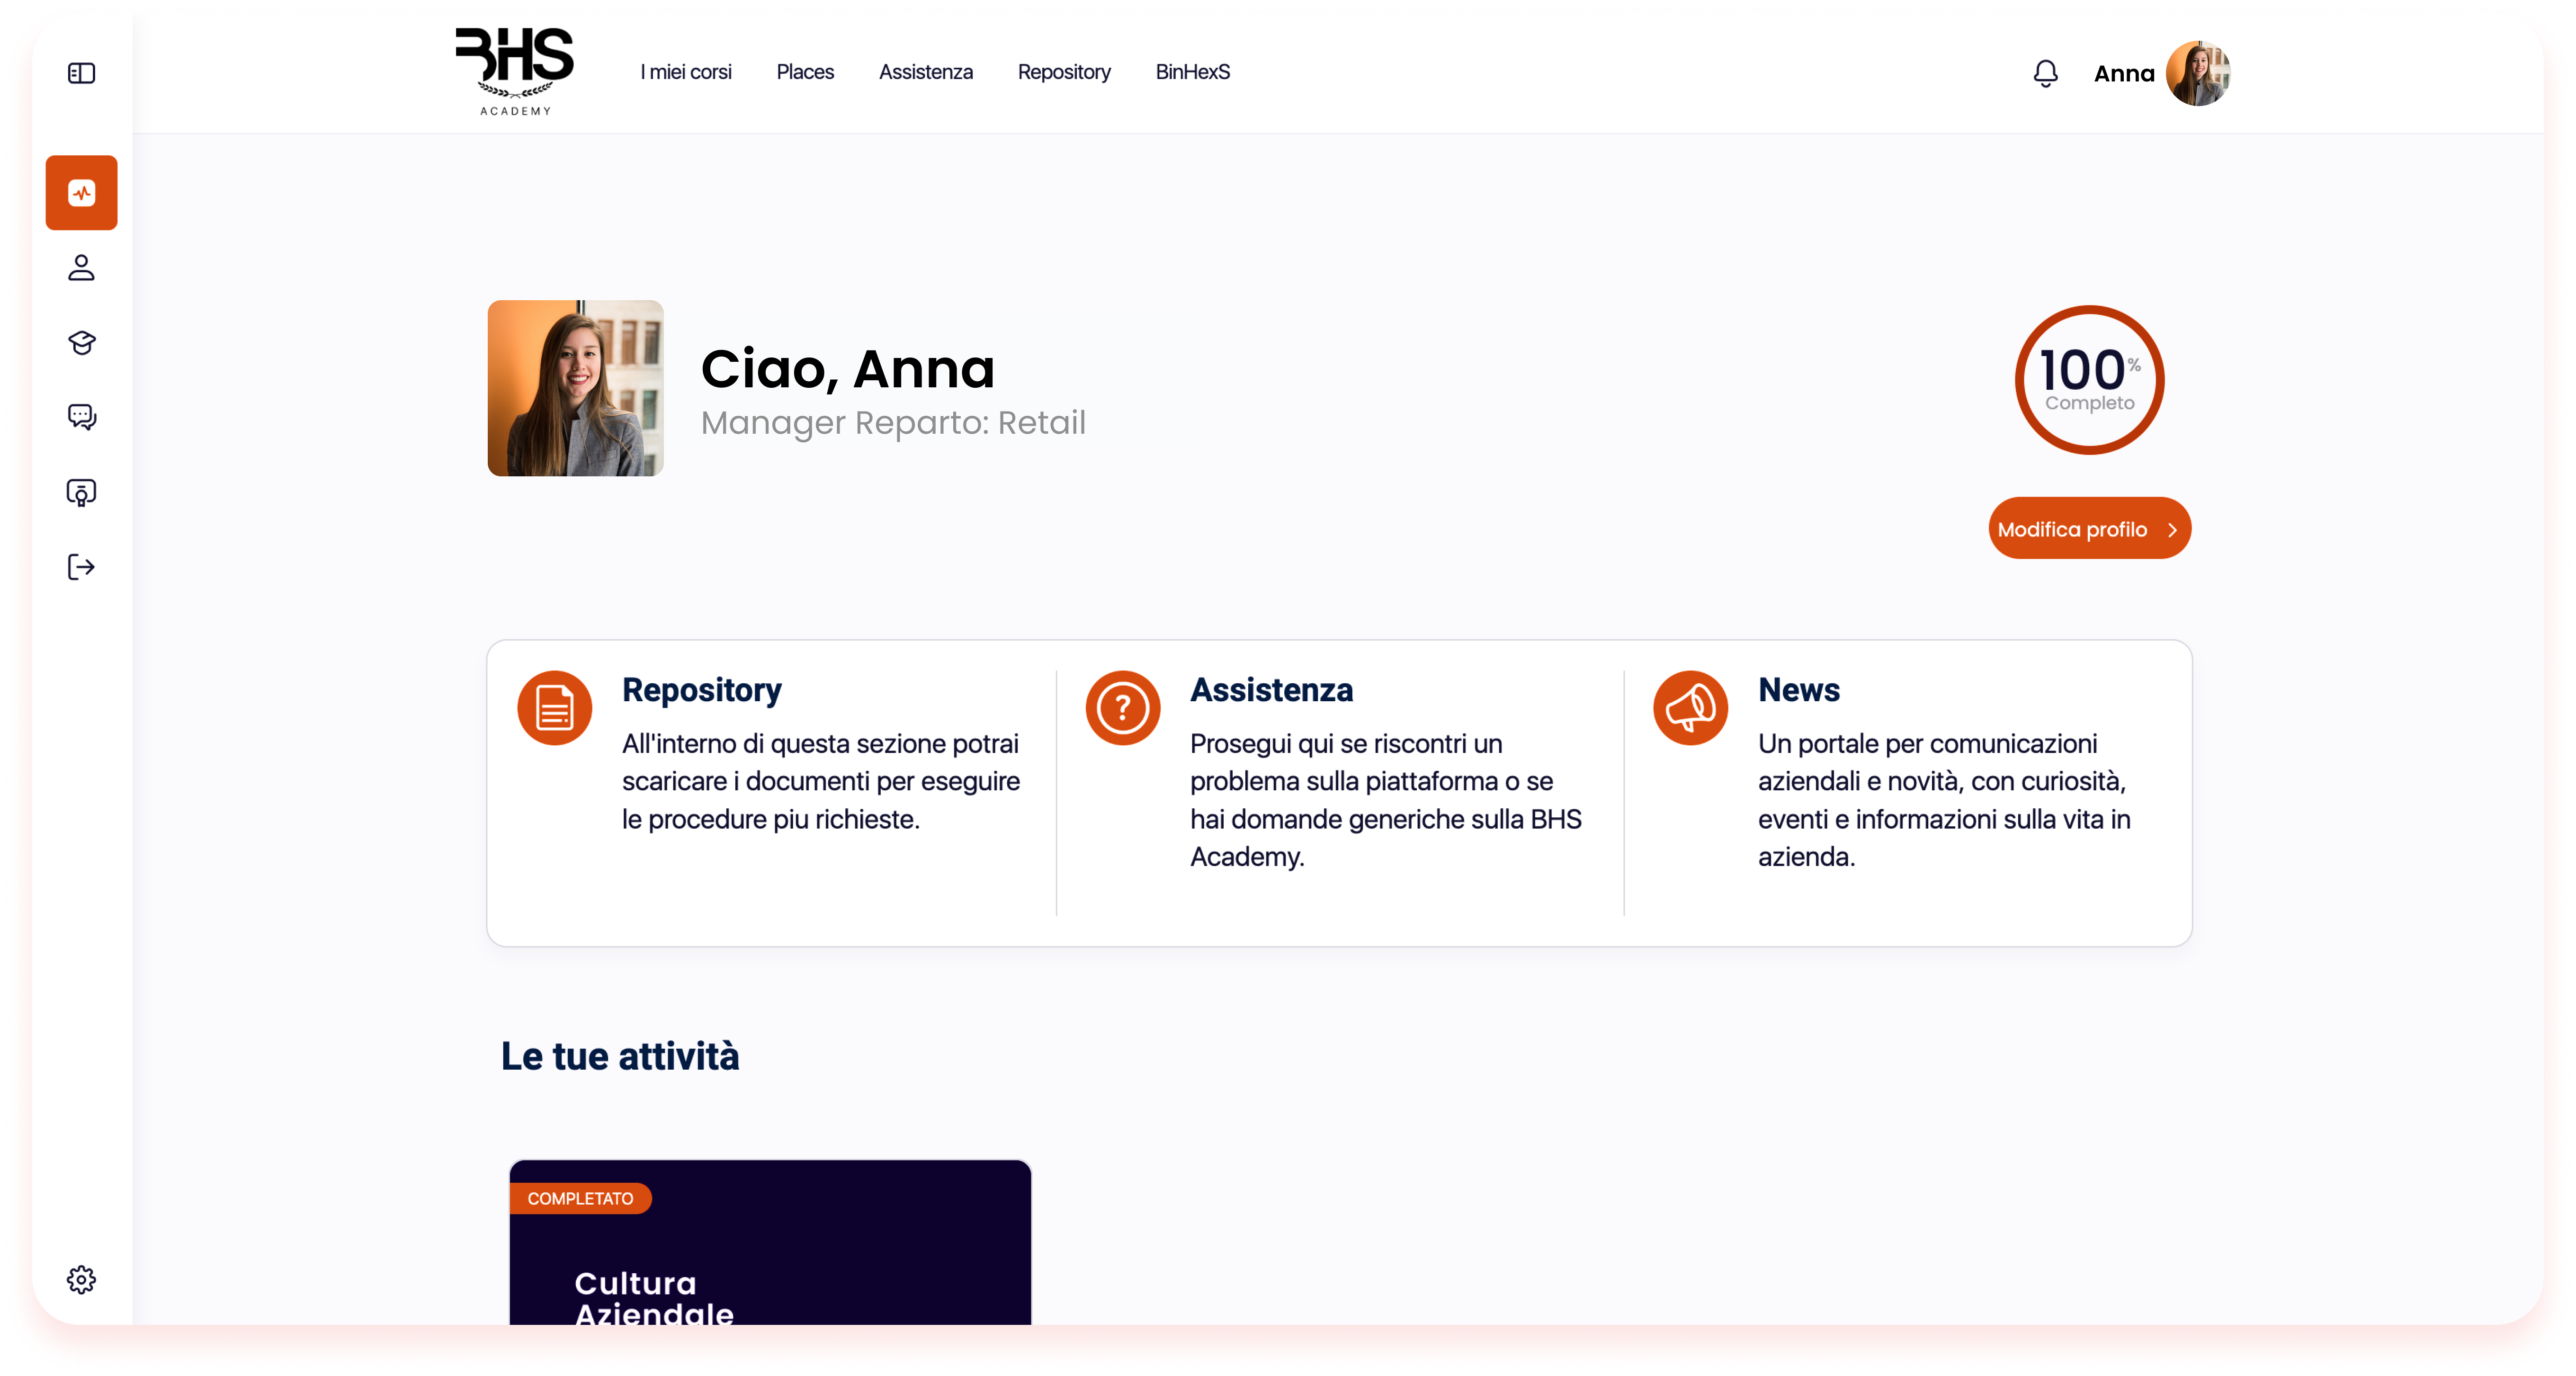Click the logout arrow sidebar icon
The width and height of the screenshot is (2576, 1376).
(x=81, y=567)
